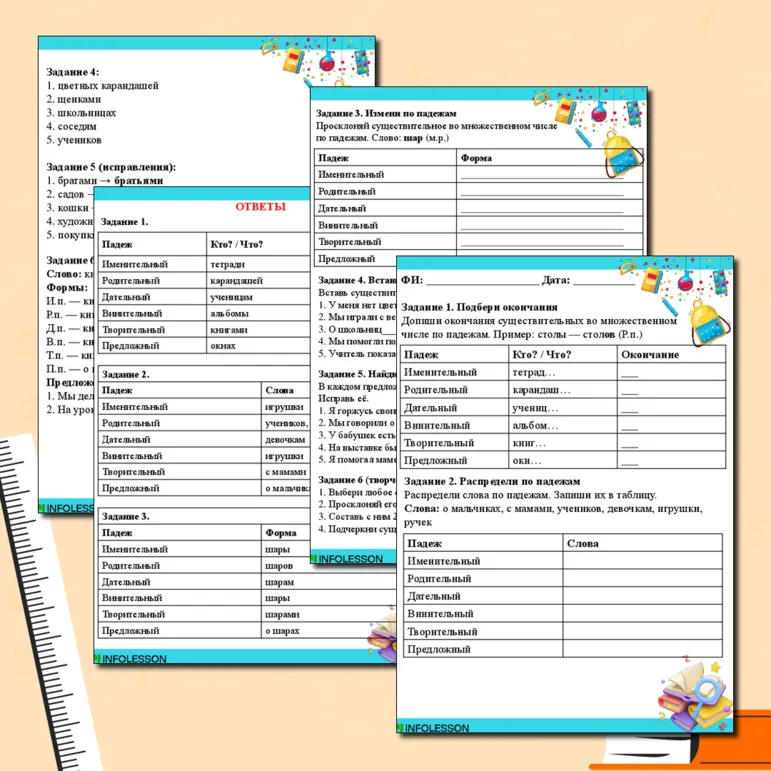Click empty Слова cell beside Творительный on front worksheet
This screenshot has height=771, width=771.
(x=642, y=632)
